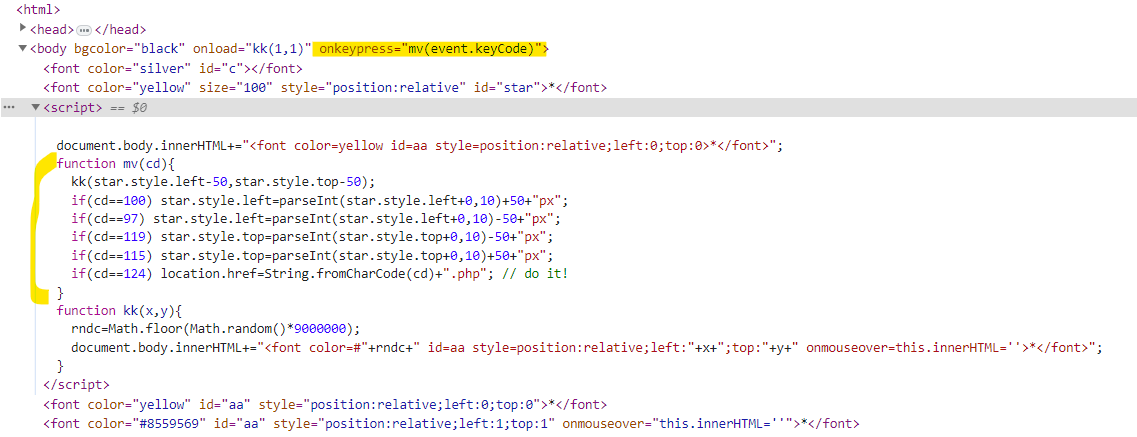Click the first document.body.innerHTML+= line
Image resolution: width=1137 pixels, height=437 pixels.
[420, 146]
